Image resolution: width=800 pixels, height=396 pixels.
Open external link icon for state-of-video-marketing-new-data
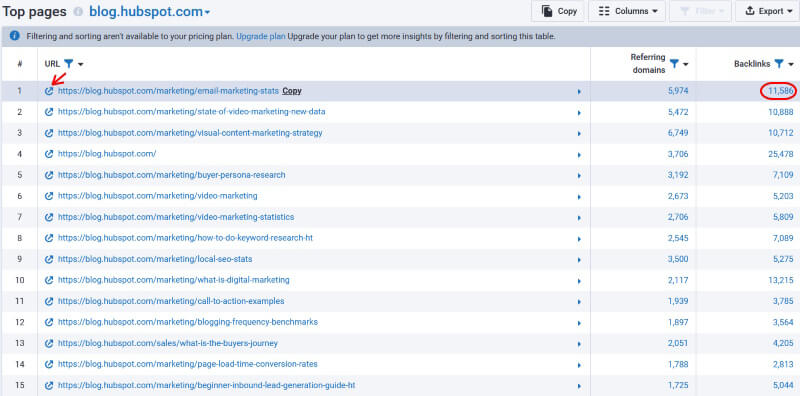49,112
